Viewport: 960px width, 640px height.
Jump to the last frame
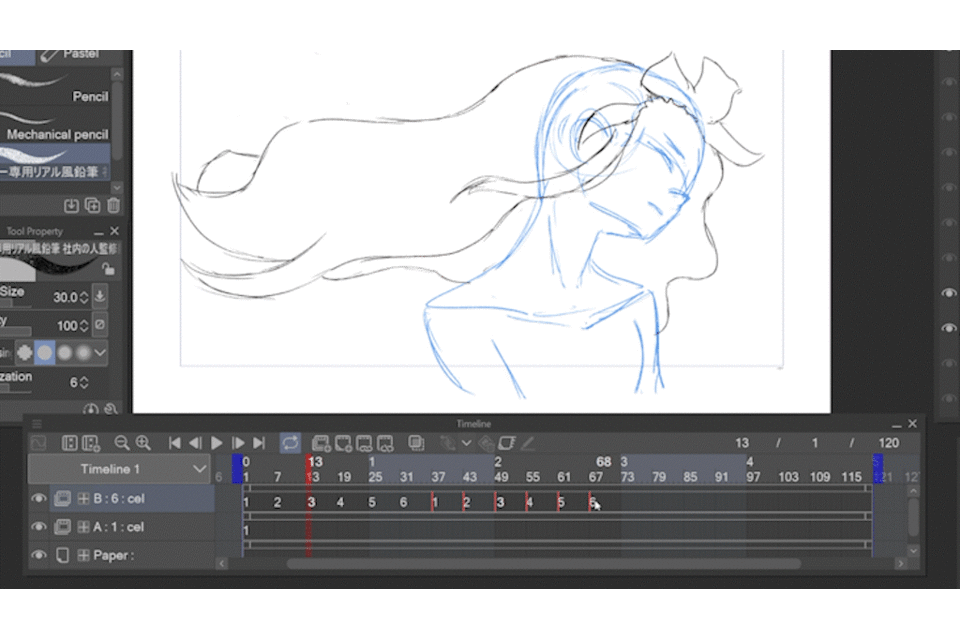[x=259, y=443]
